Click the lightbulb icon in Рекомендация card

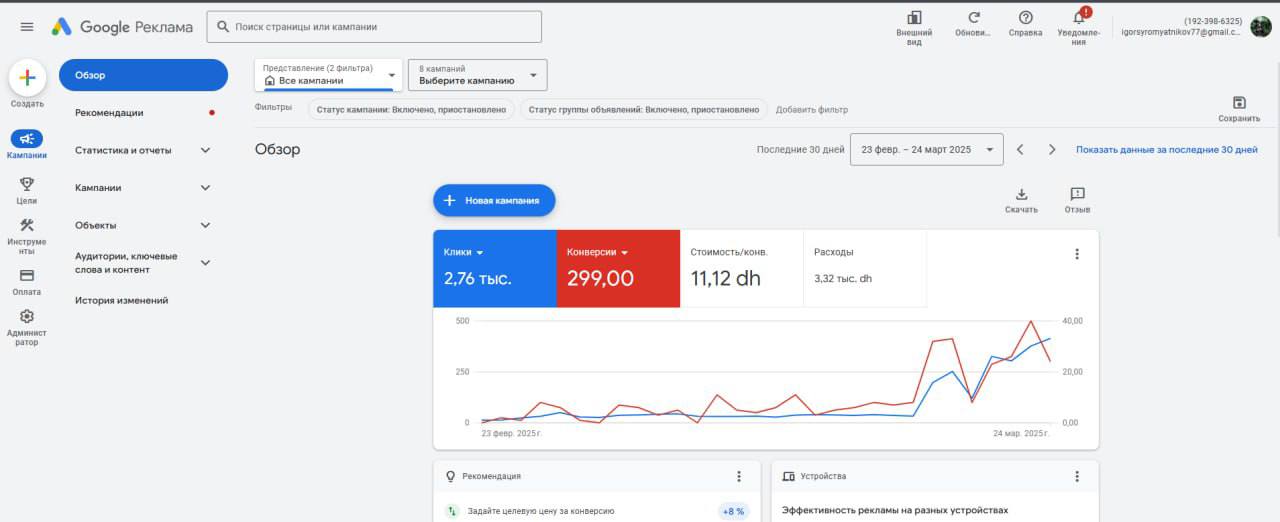click(451, 476)
